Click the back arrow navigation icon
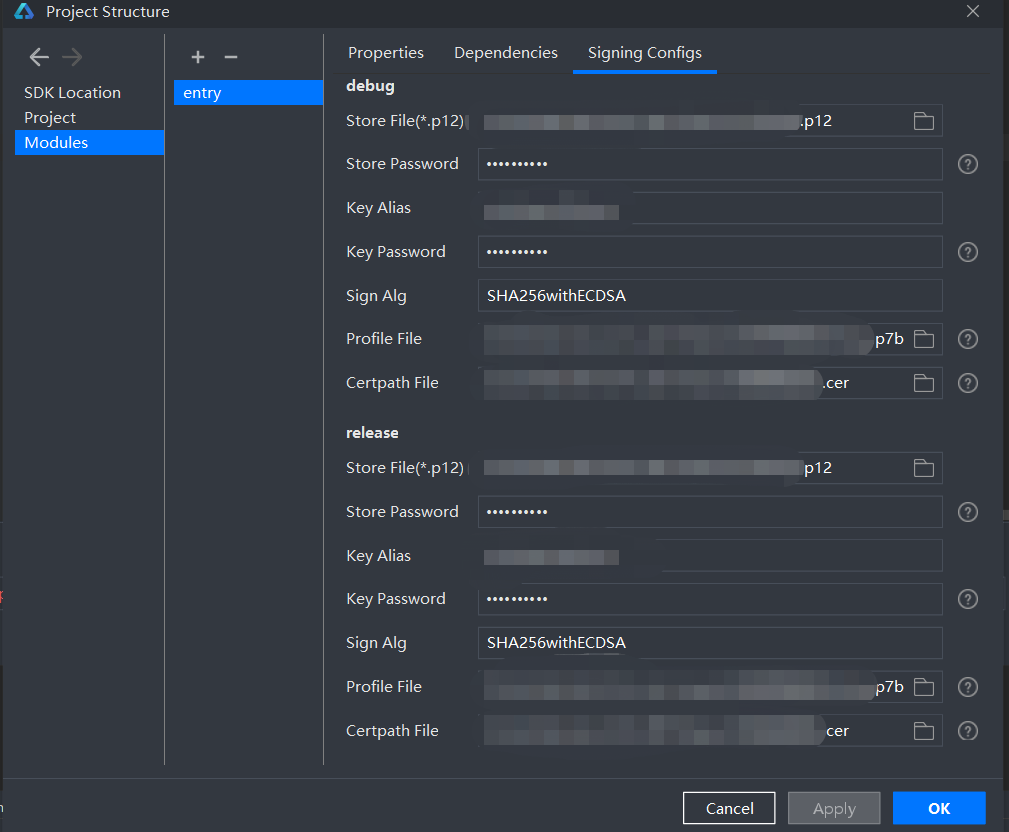Image resolution: width=1009 pixels, height=832 pixels. 39,57
